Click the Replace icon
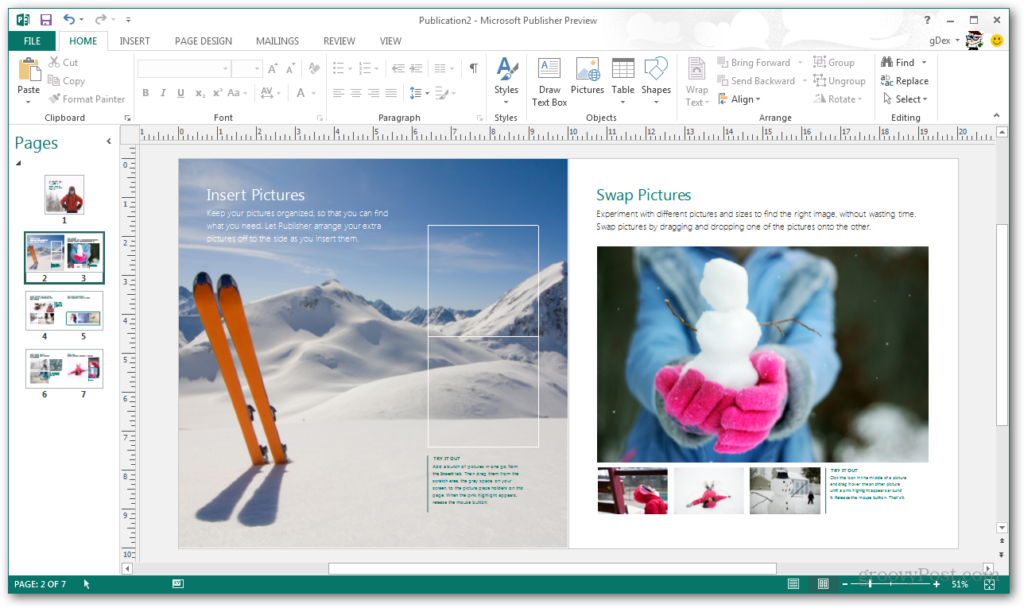This screenshot has width=1024, height=608. pyautogui.click(x=904, y=80)
